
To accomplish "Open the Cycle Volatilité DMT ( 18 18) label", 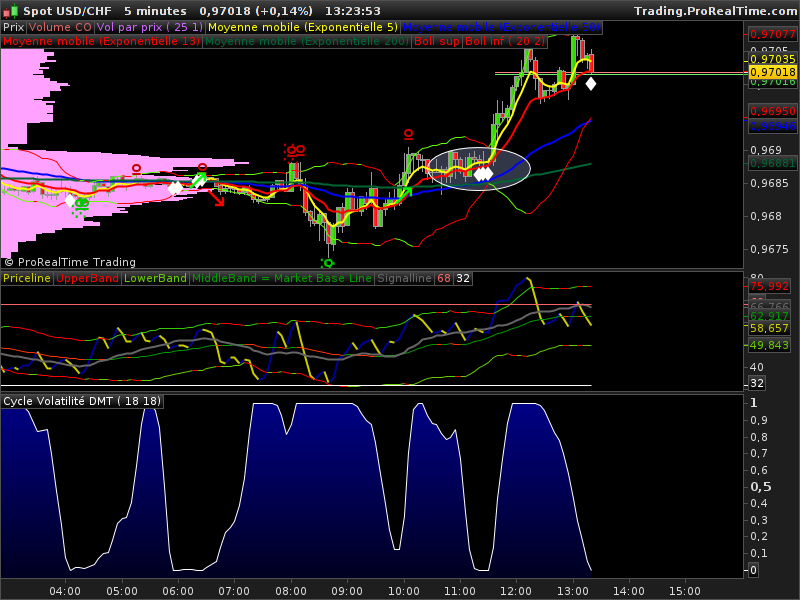I will [x=82, y=401].
